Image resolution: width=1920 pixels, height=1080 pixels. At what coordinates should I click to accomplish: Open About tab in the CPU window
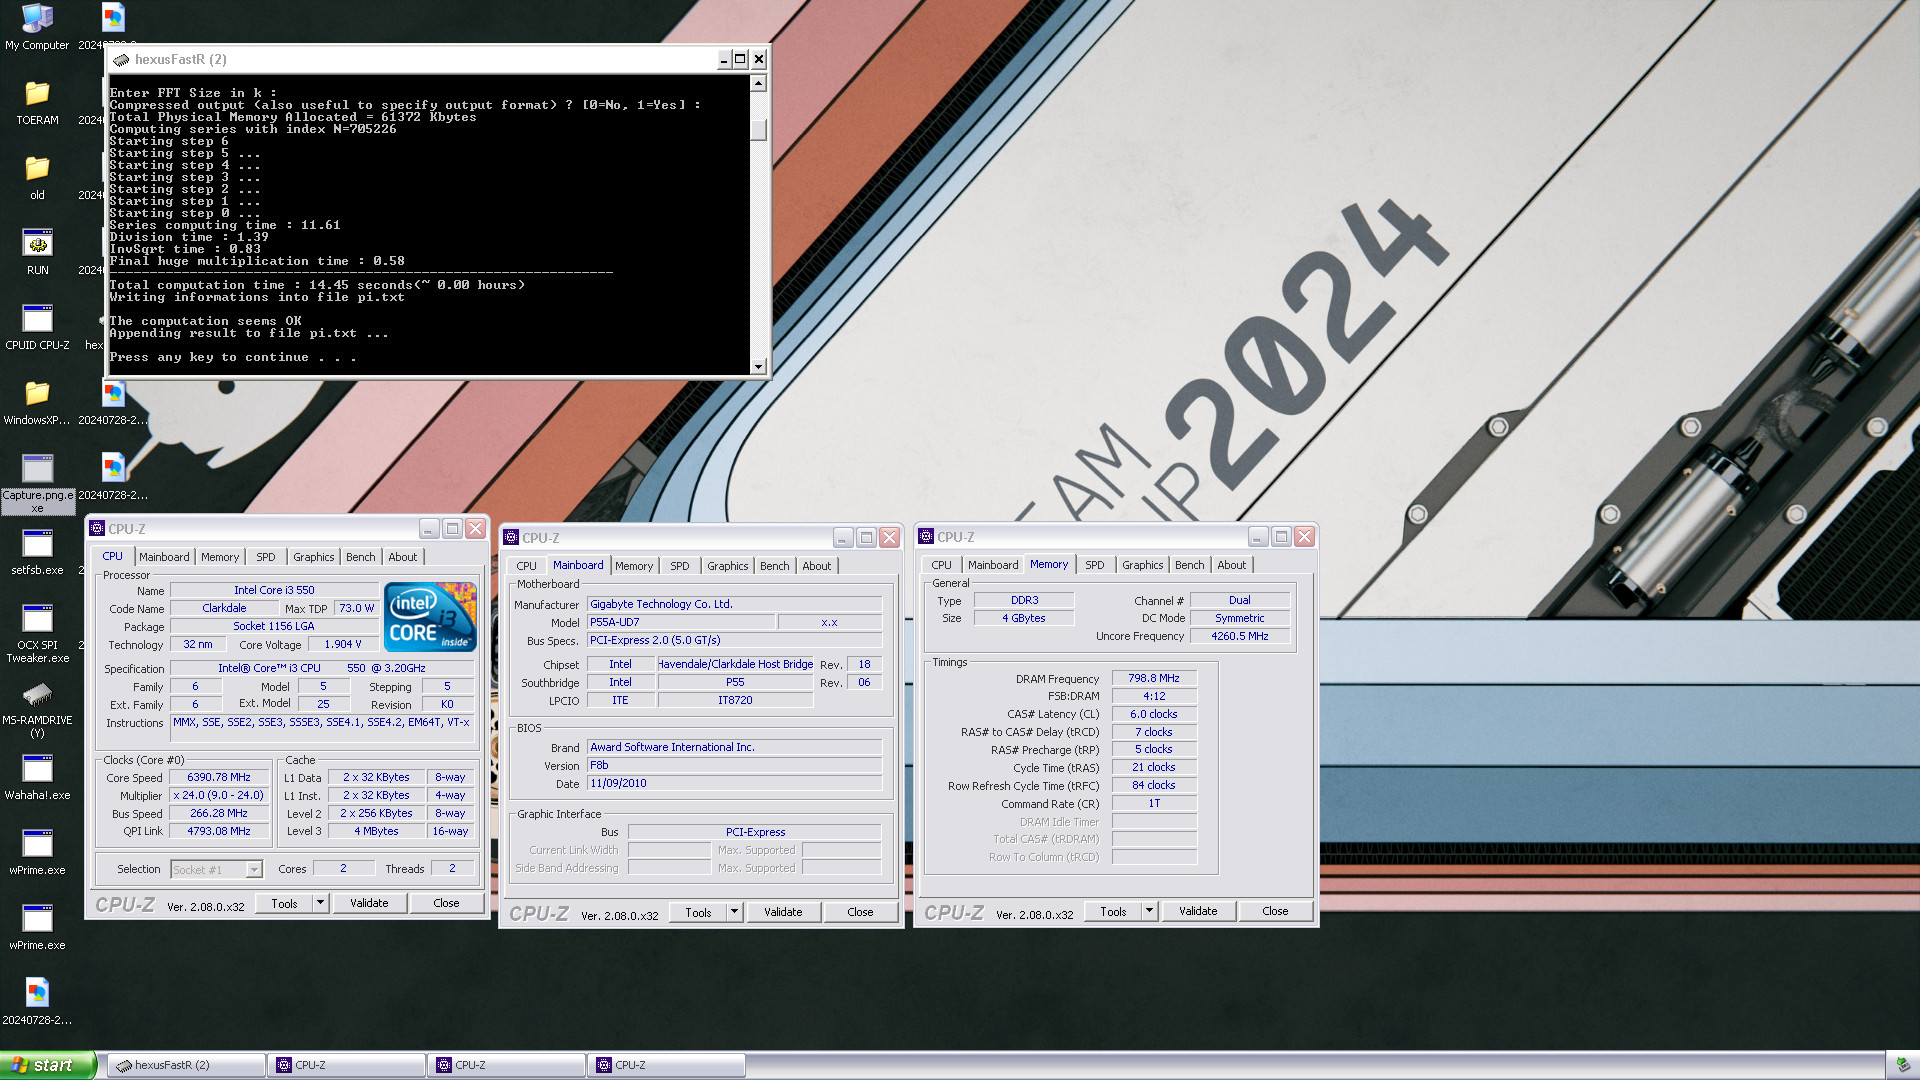tap(403, 557)
